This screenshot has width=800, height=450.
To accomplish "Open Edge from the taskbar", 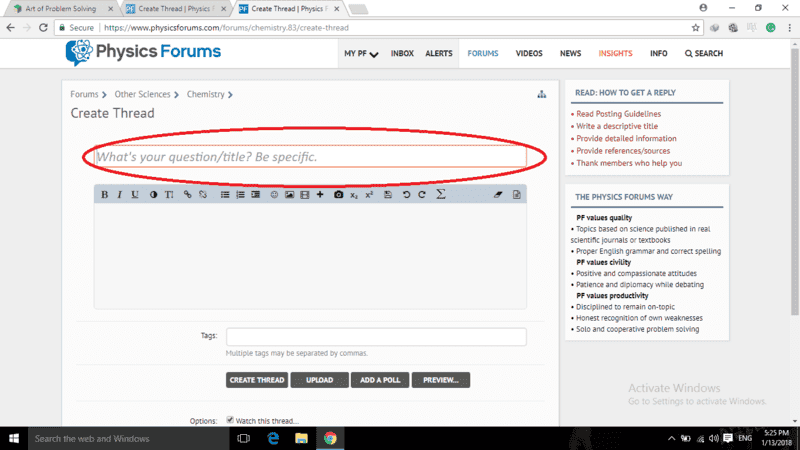I will pos(273,438).
